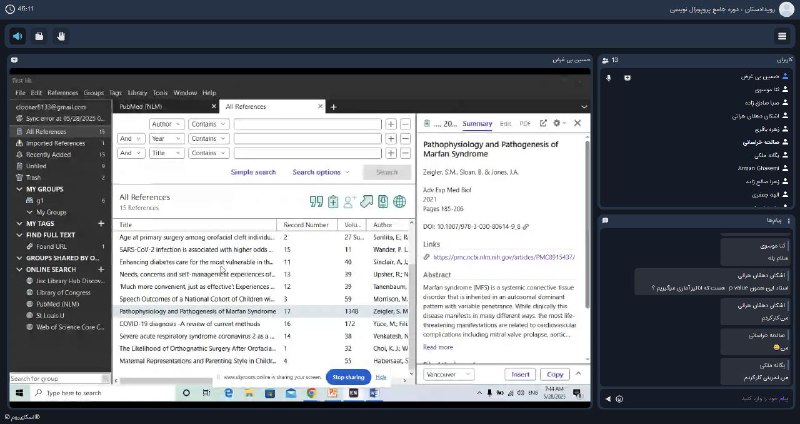Open the And operator dropdown for Year row
800x424 pixels.
(x=131, y=138)
